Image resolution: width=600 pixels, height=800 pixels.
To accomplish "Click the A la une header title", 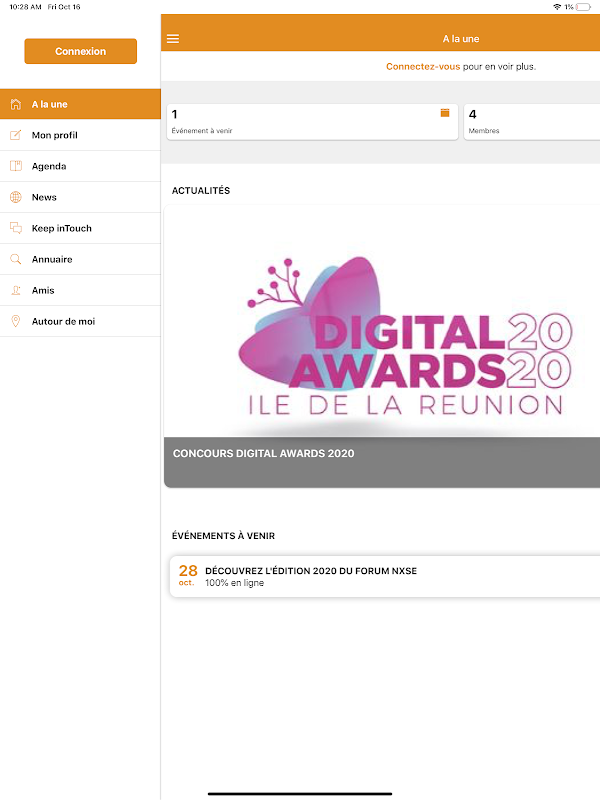I will 461,39.
